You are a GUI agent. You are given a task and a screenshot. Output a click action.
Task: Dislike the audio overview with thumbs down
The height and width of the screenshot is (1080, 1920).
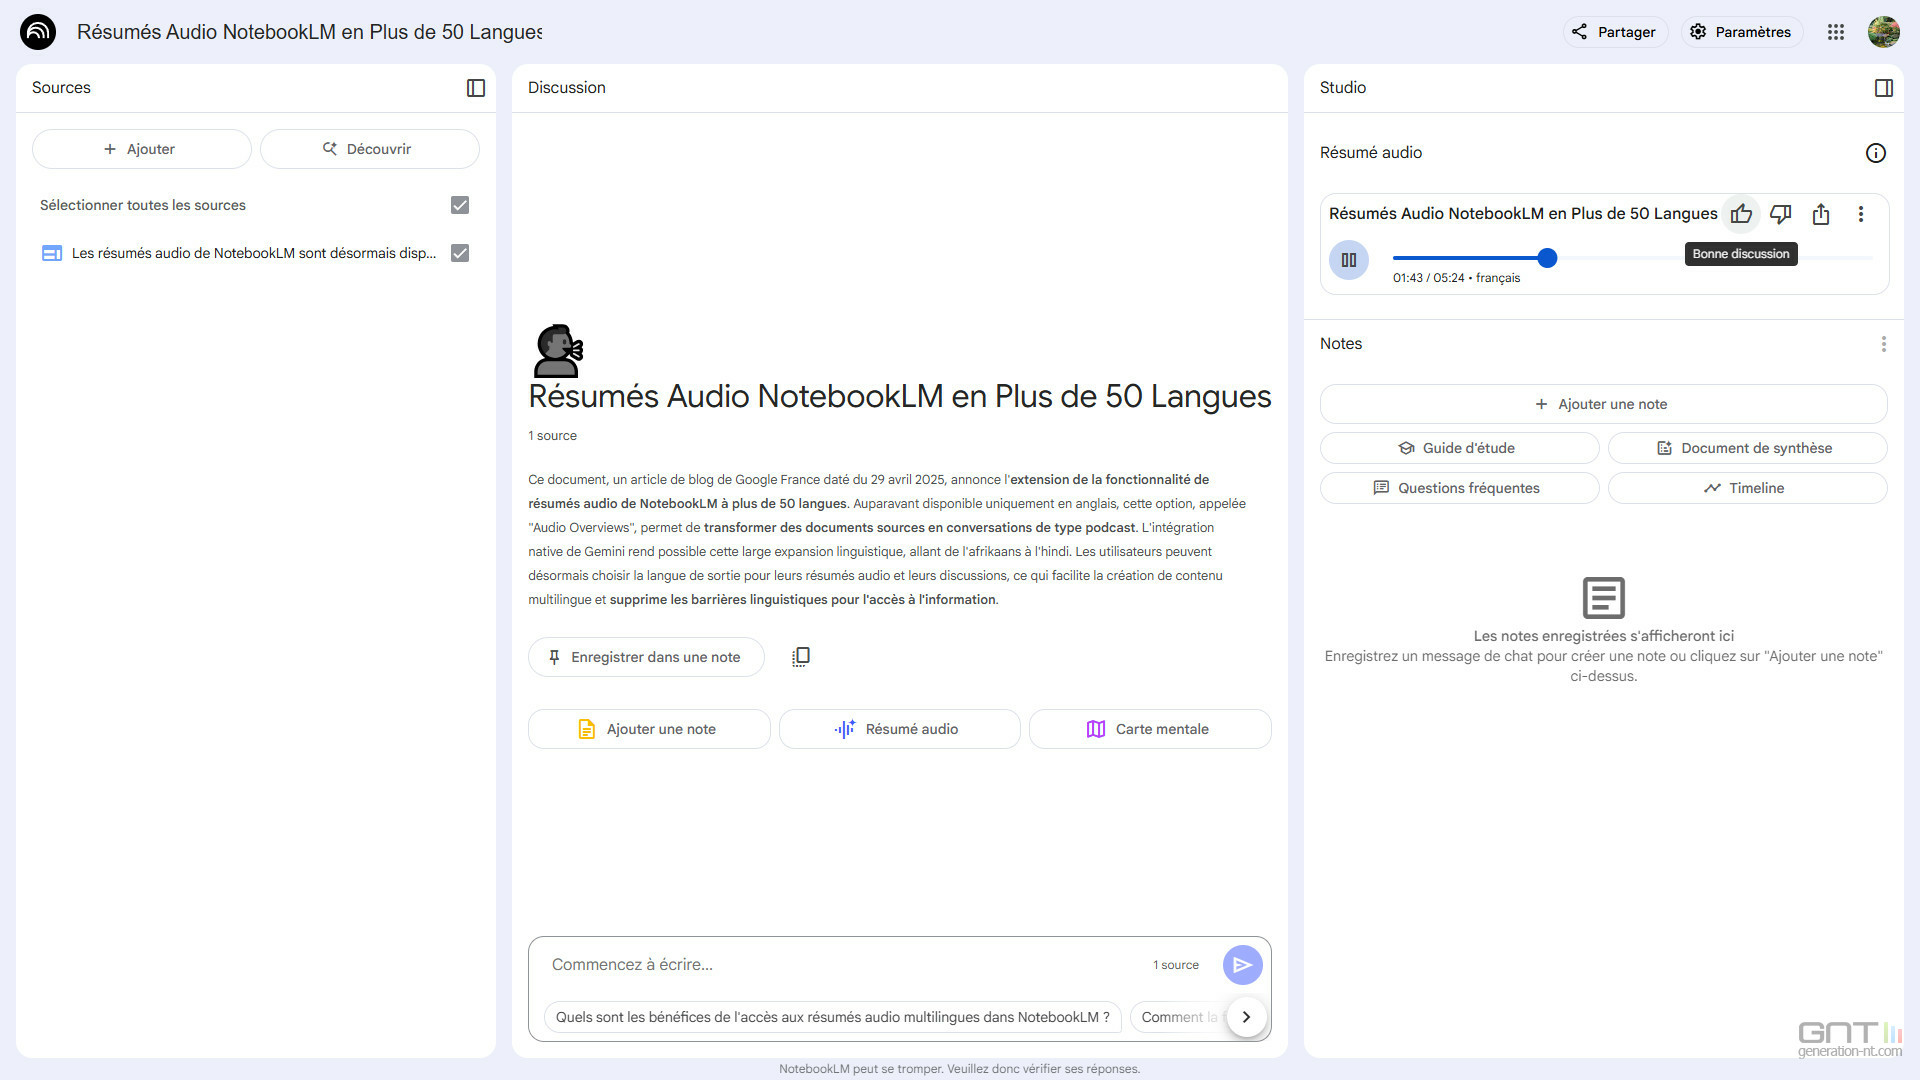pos(1781,214)
